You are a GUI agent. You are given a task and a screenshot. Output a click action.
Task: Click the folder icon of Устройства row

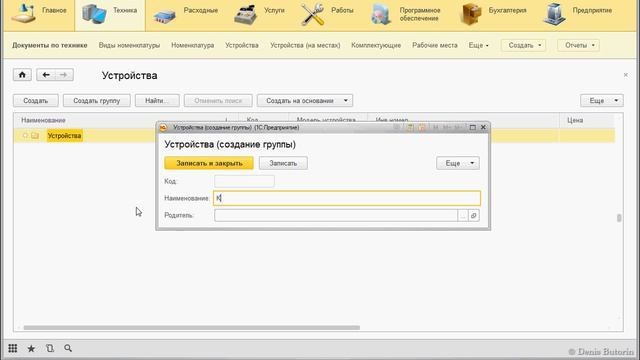35,136
